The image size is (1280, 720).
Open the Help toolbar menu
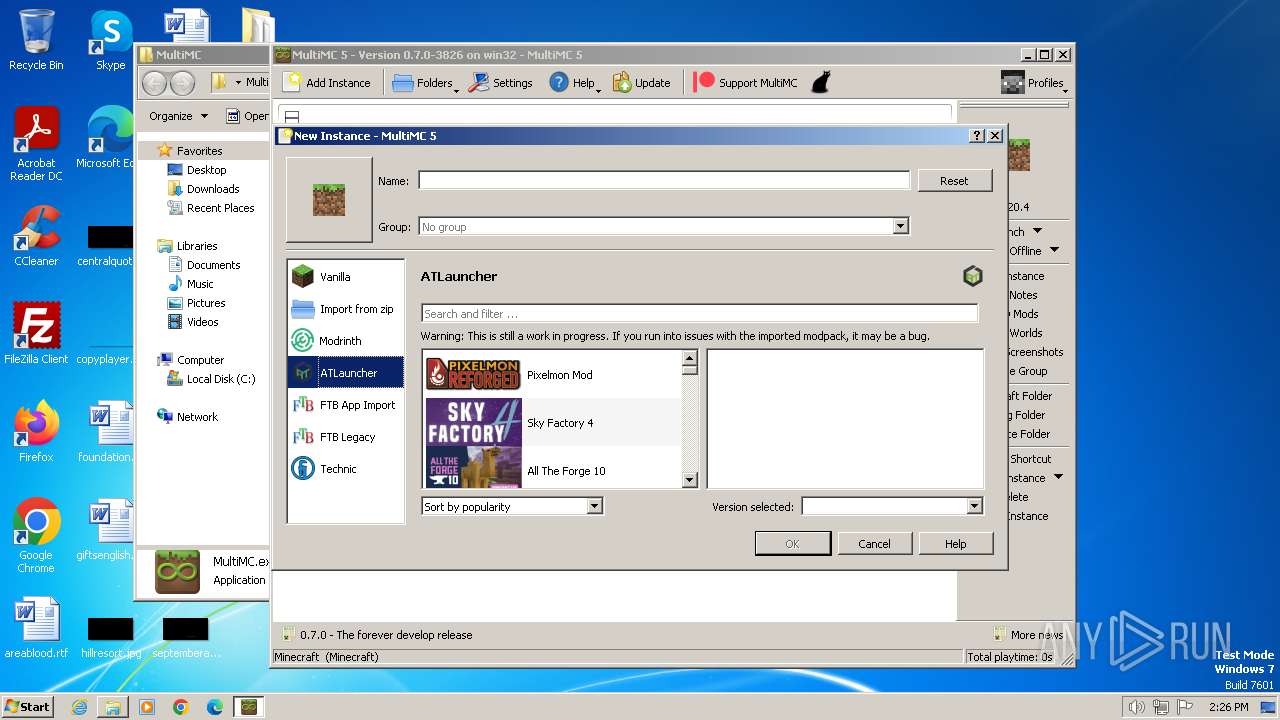click(x=574, y=83)
